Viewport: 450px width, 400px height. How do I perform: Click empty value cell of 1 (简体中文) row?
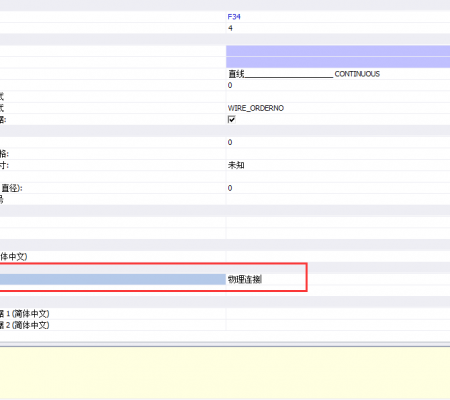(338, 314)
